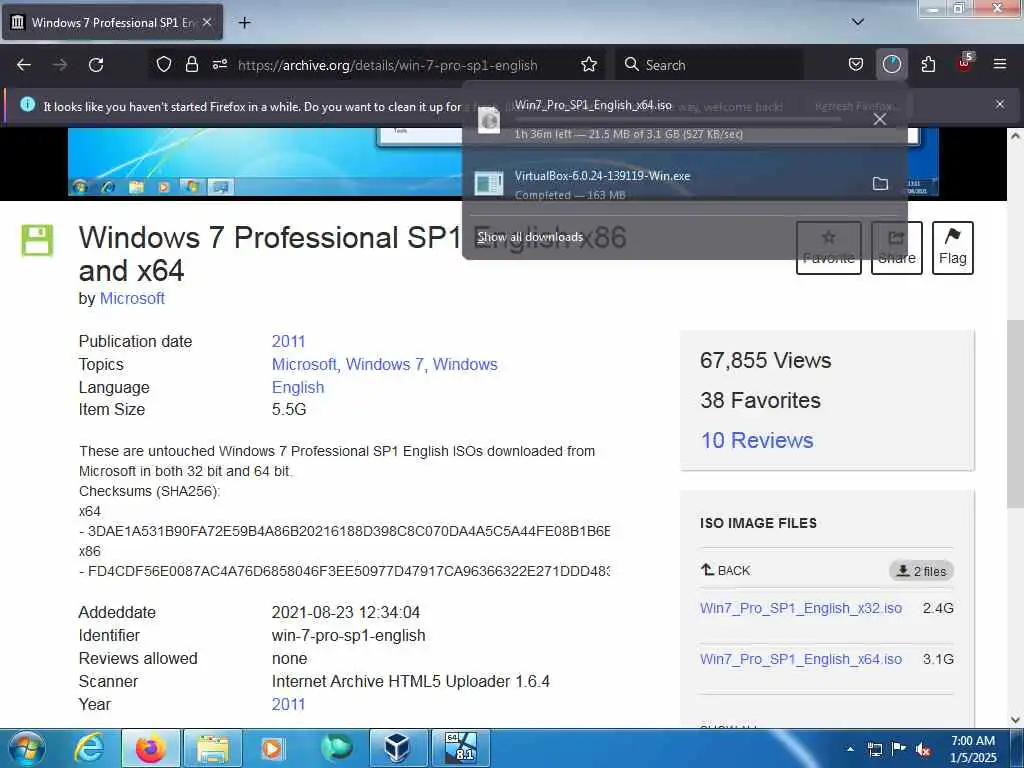Screen dimensions: 1024x768
Task: Go BACK in ISO image files list
Action: [726, 570]
